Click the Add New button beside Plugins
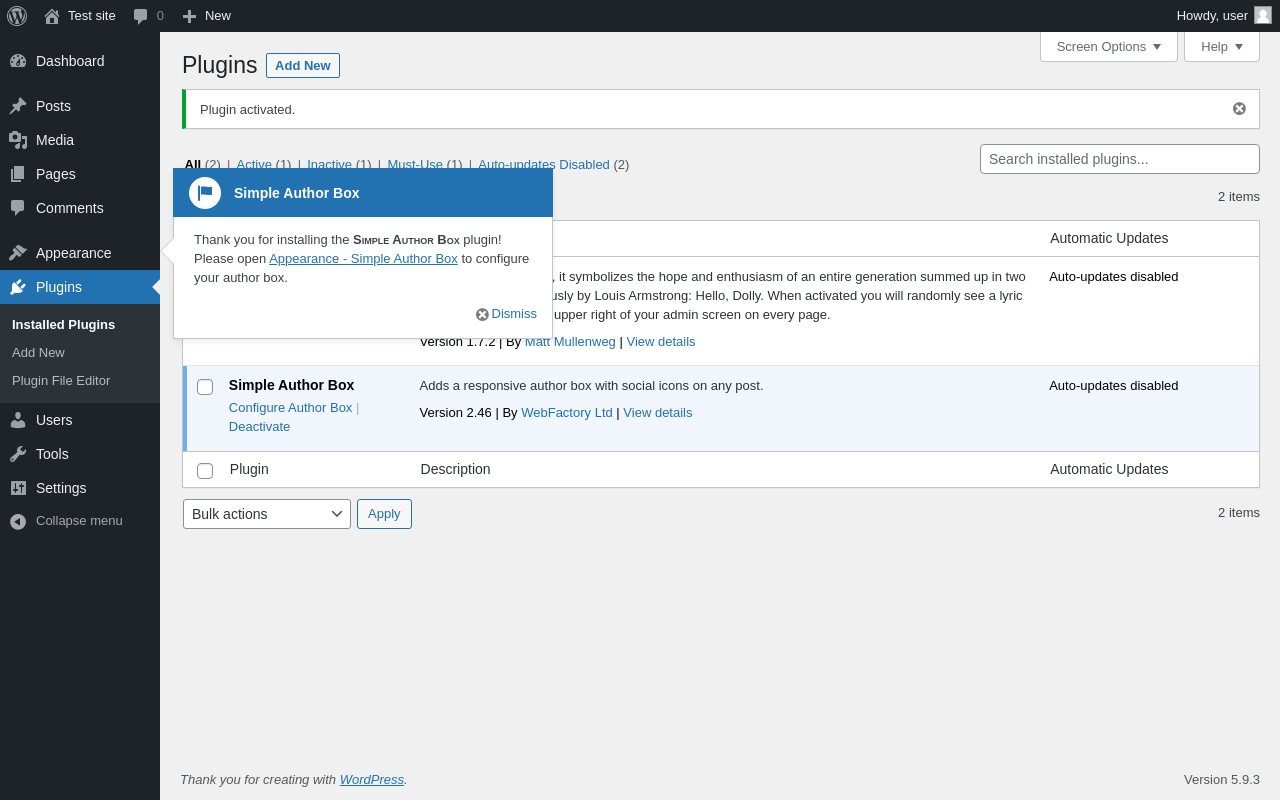The image size is (1280, 800). [303, 66]
